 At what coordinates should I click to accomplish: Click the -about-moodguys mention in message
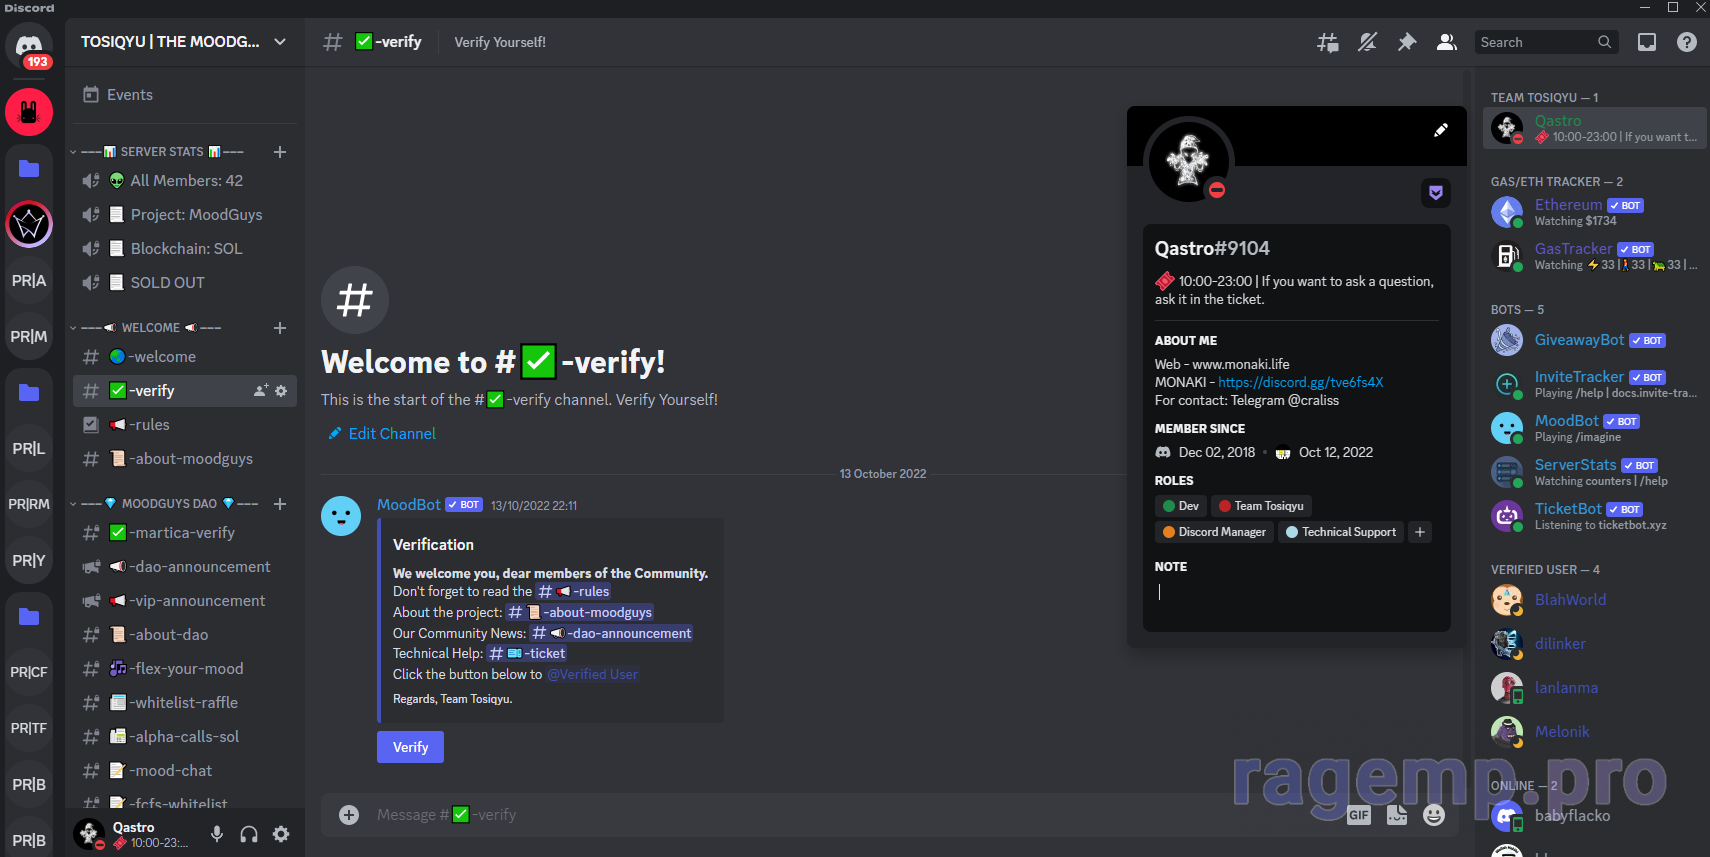(580, 612)
